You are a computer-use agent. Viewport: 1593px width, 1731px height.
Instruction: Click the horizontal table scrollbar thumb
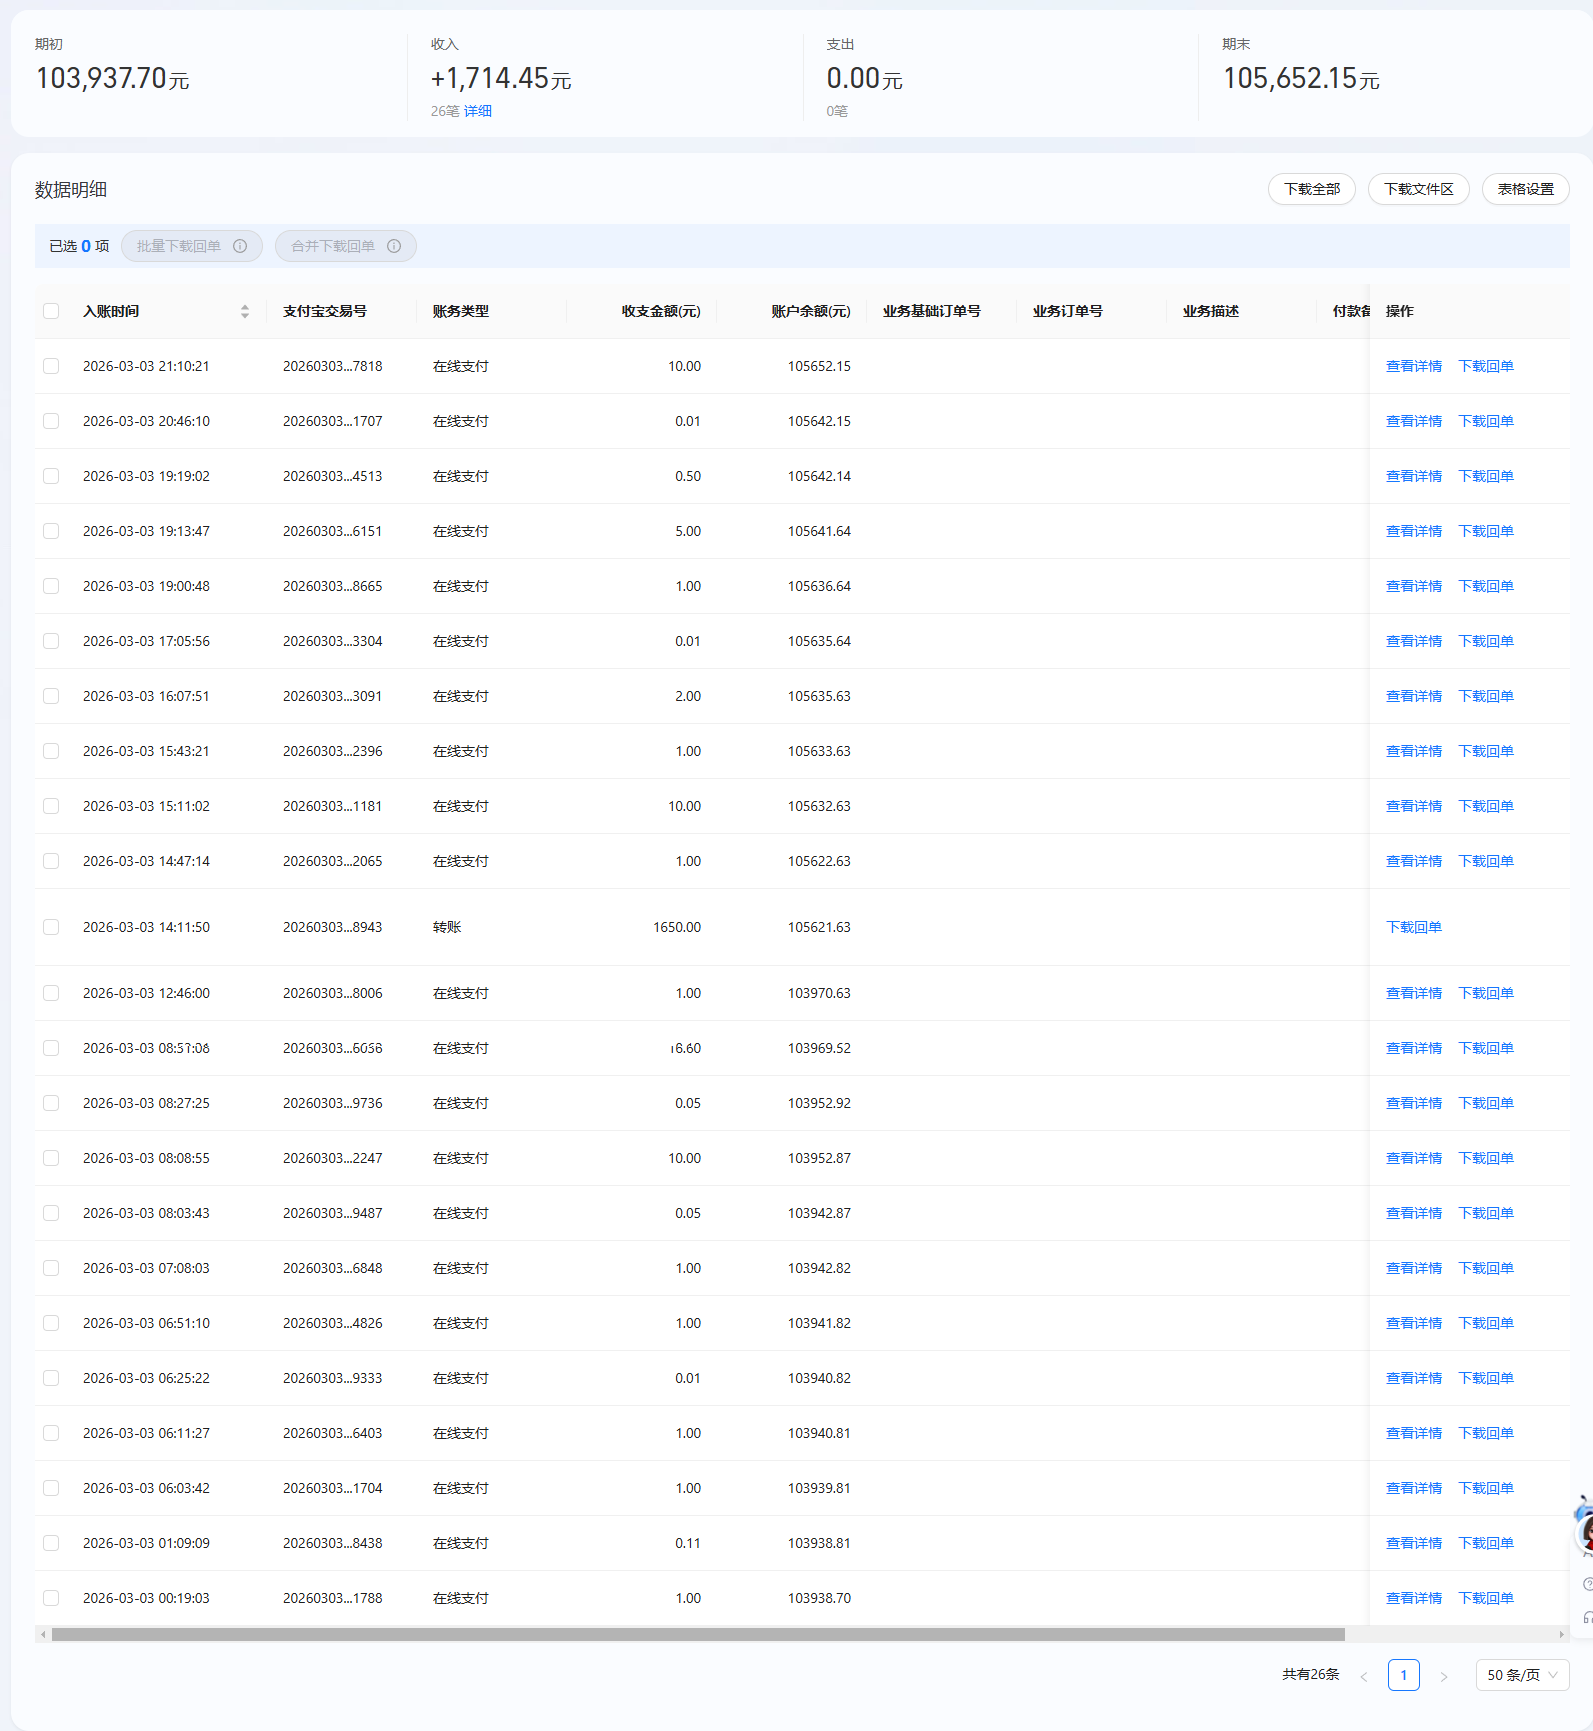click(698, 1634)
